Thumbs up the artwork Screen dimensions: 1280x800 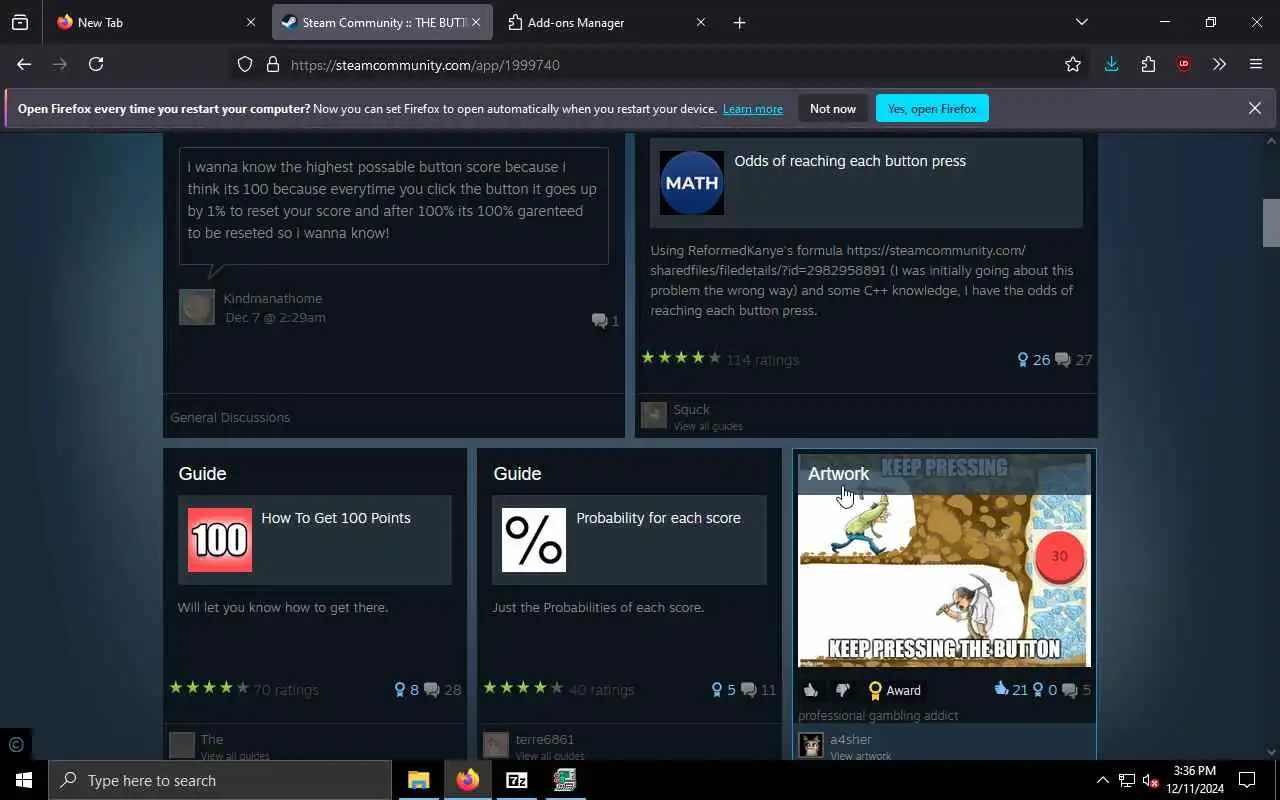point(811,690)
